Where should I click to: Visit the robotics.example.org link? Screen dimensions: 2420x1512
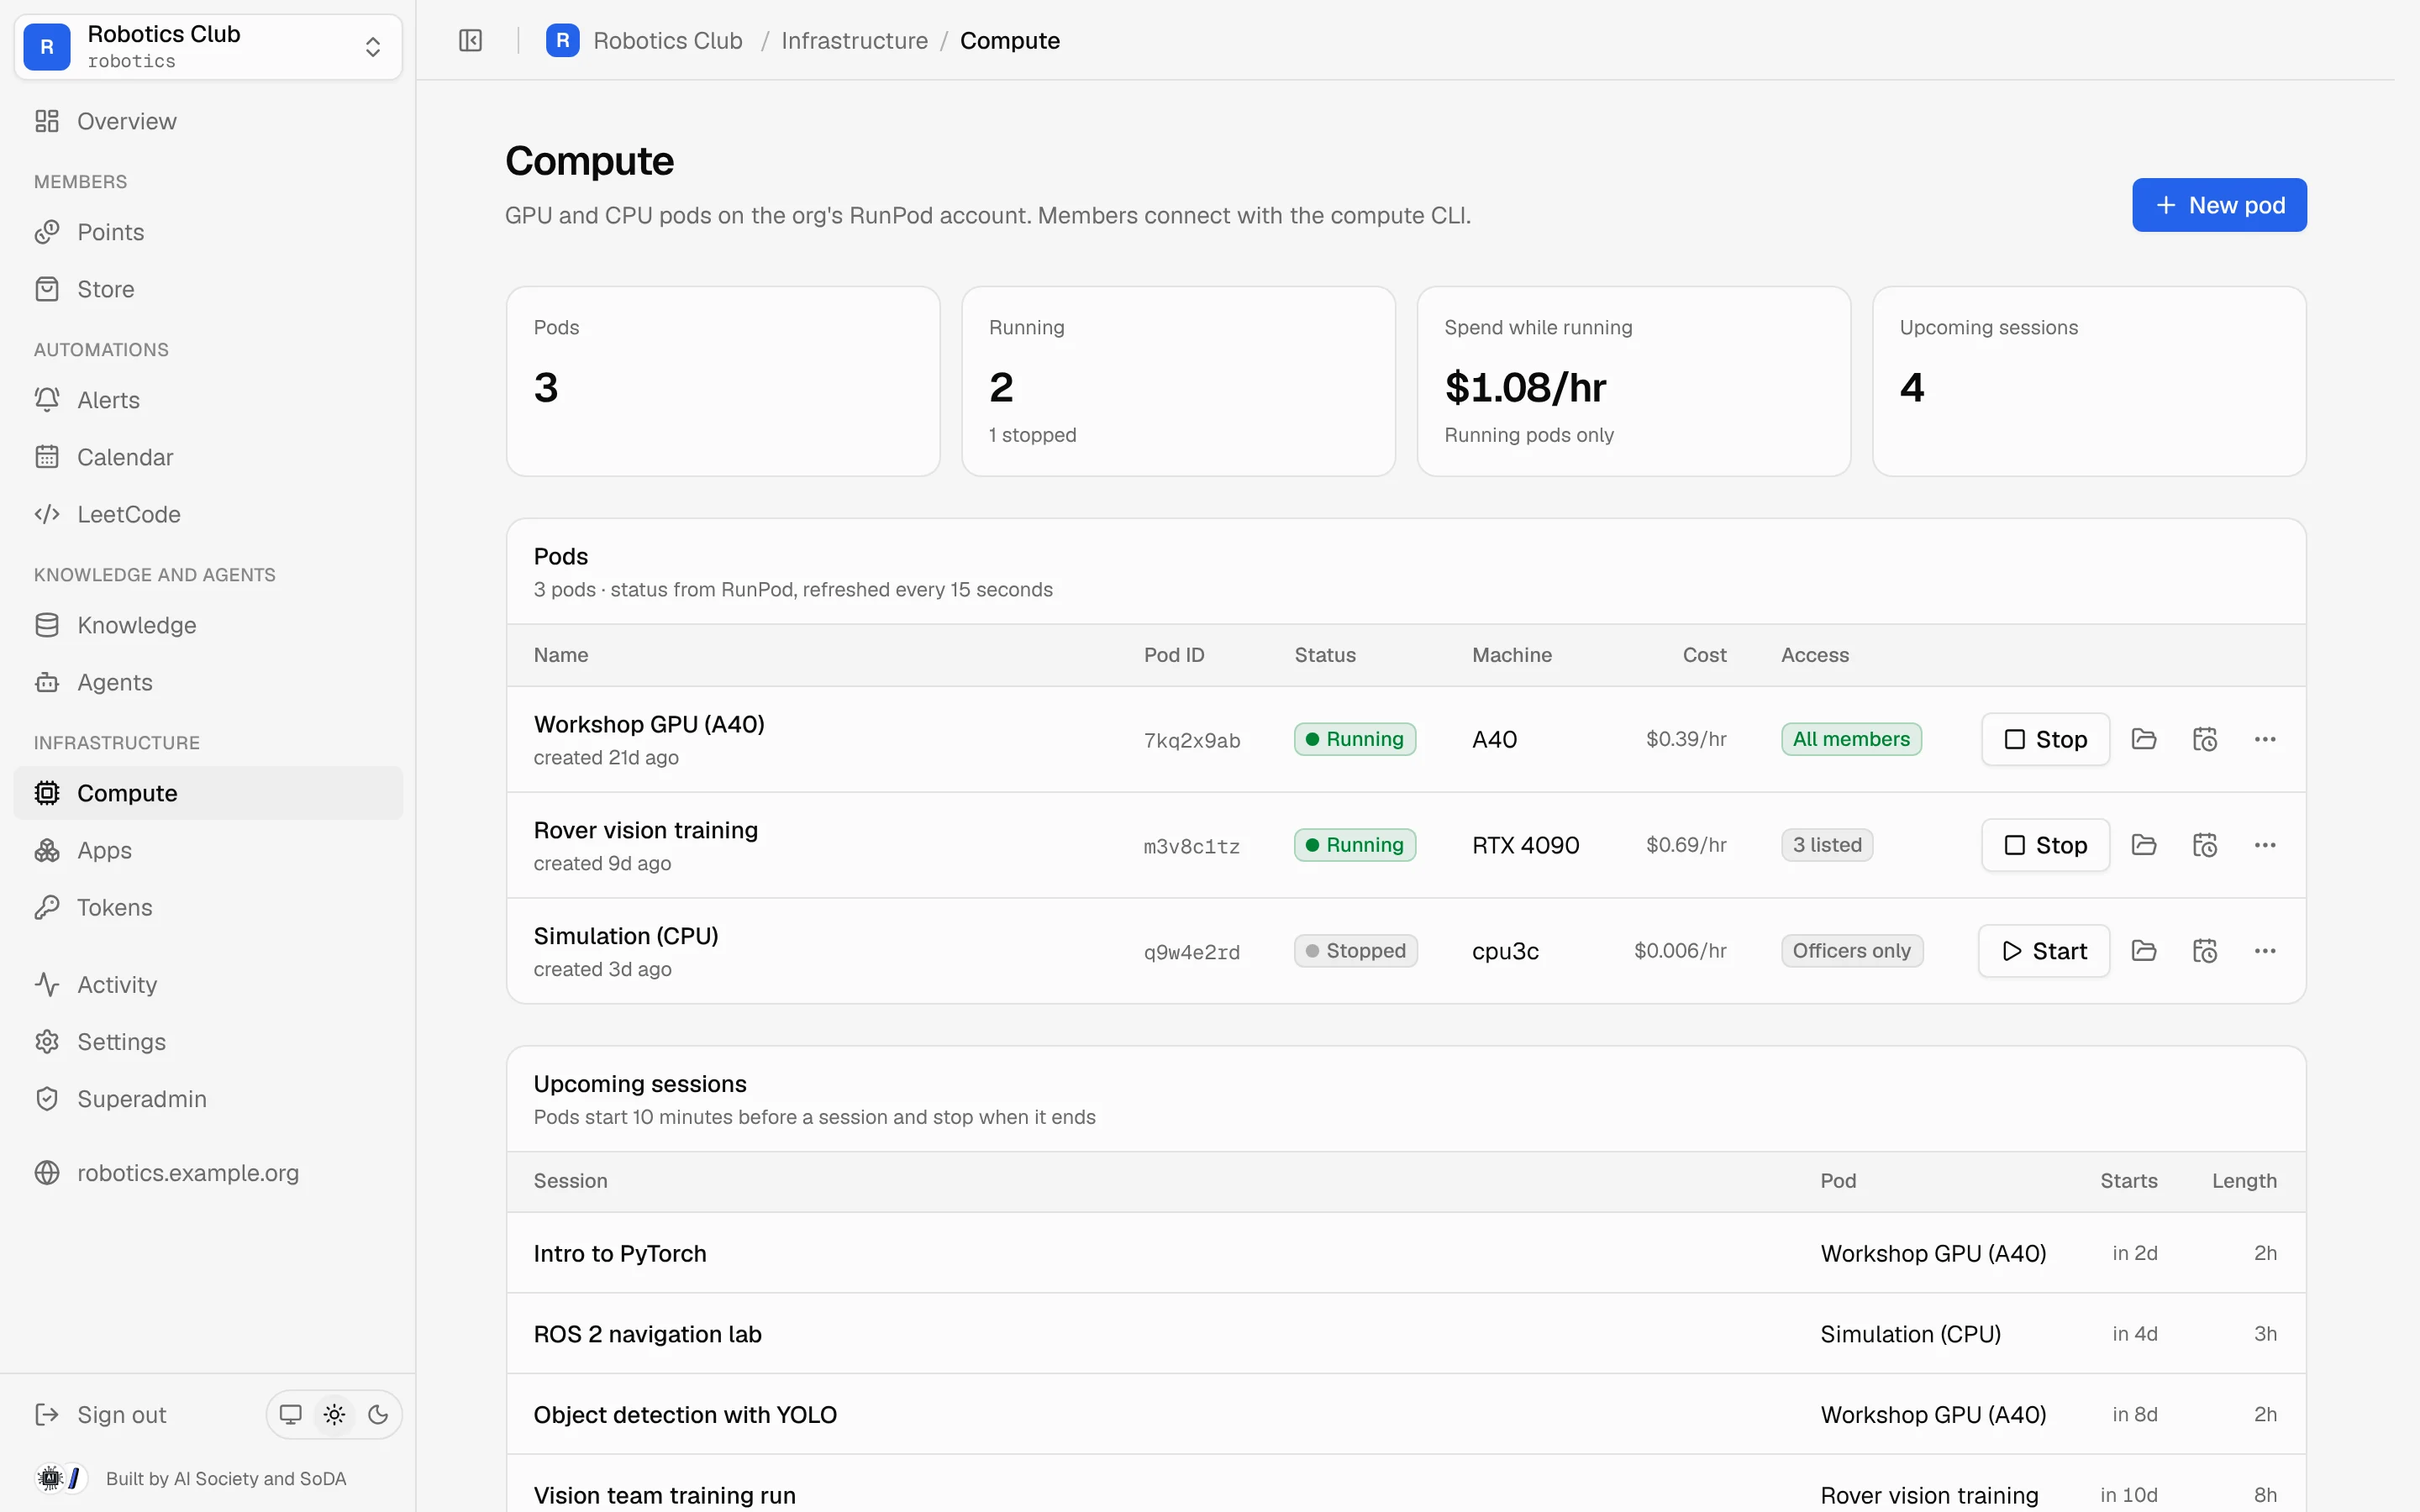tap(208, 1172)
